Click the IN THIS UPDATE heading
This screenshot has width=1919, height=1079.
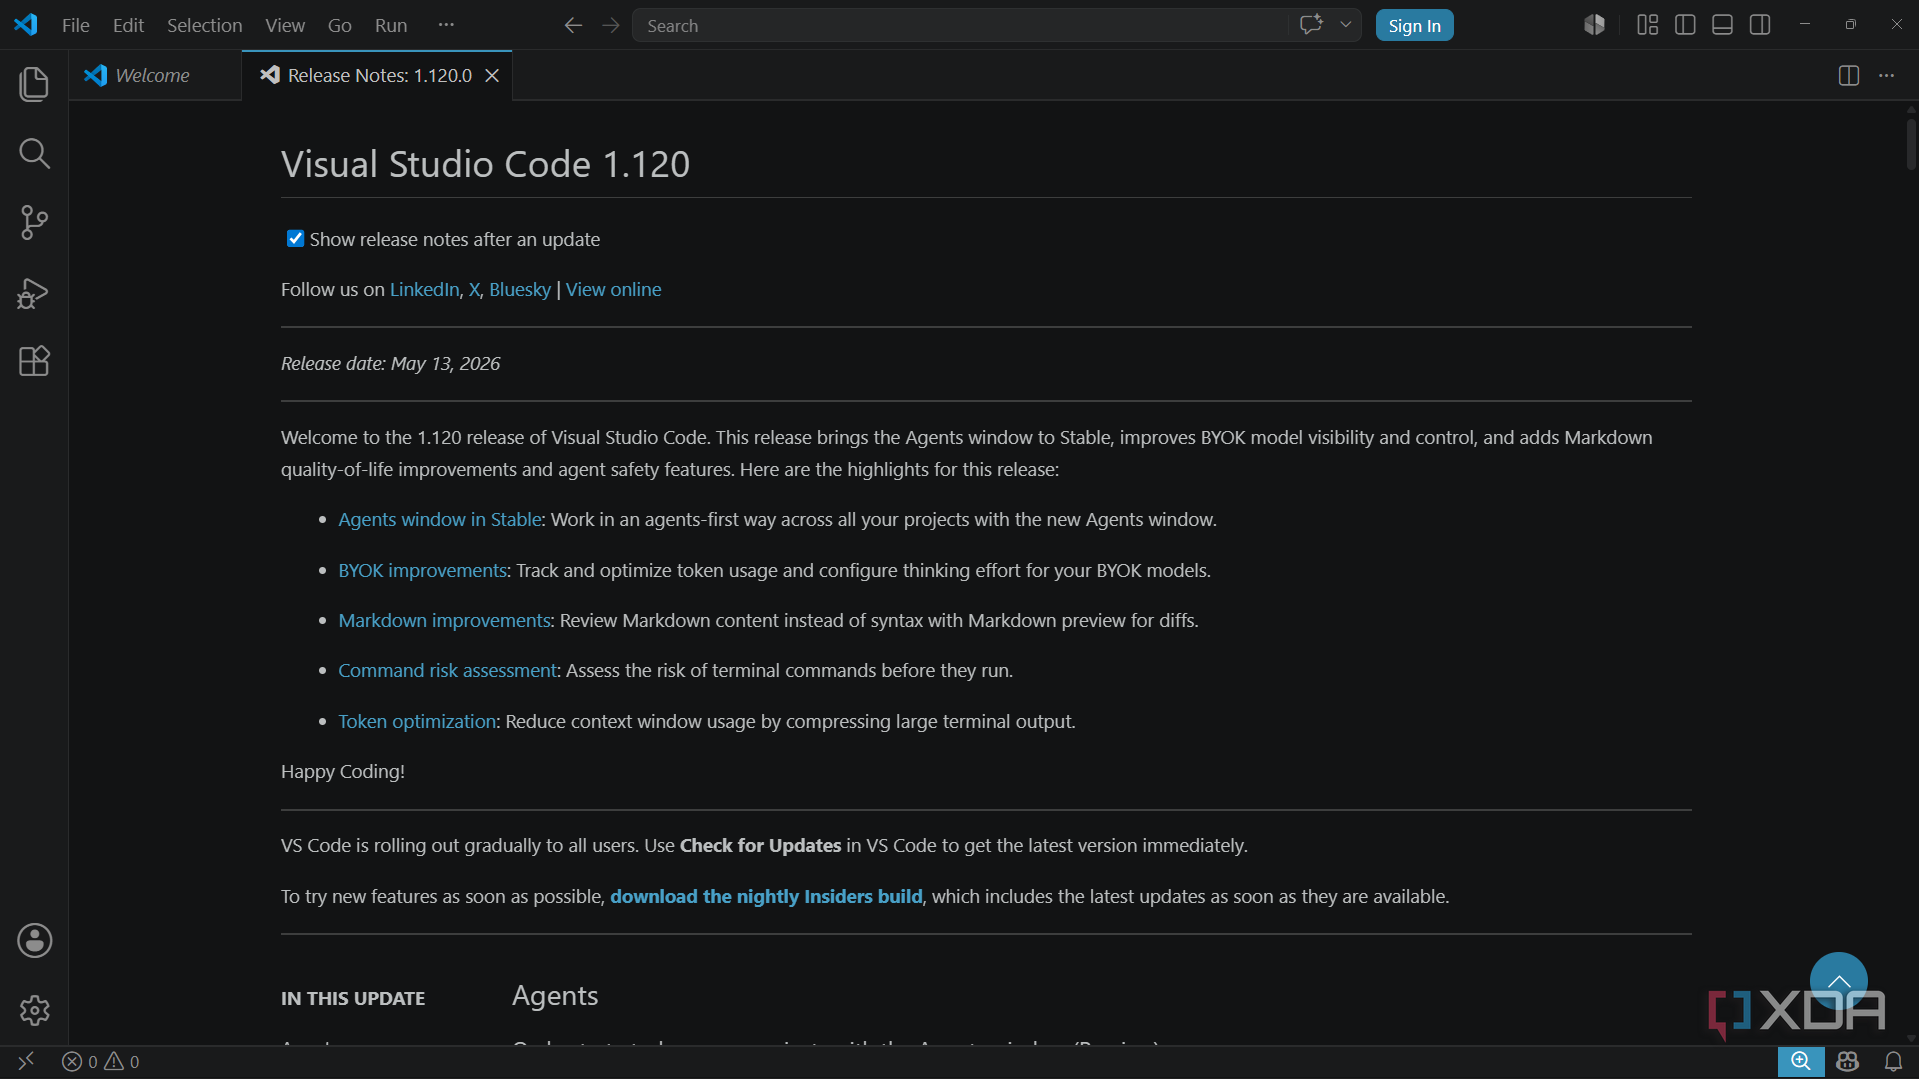(x=353, y=998)
